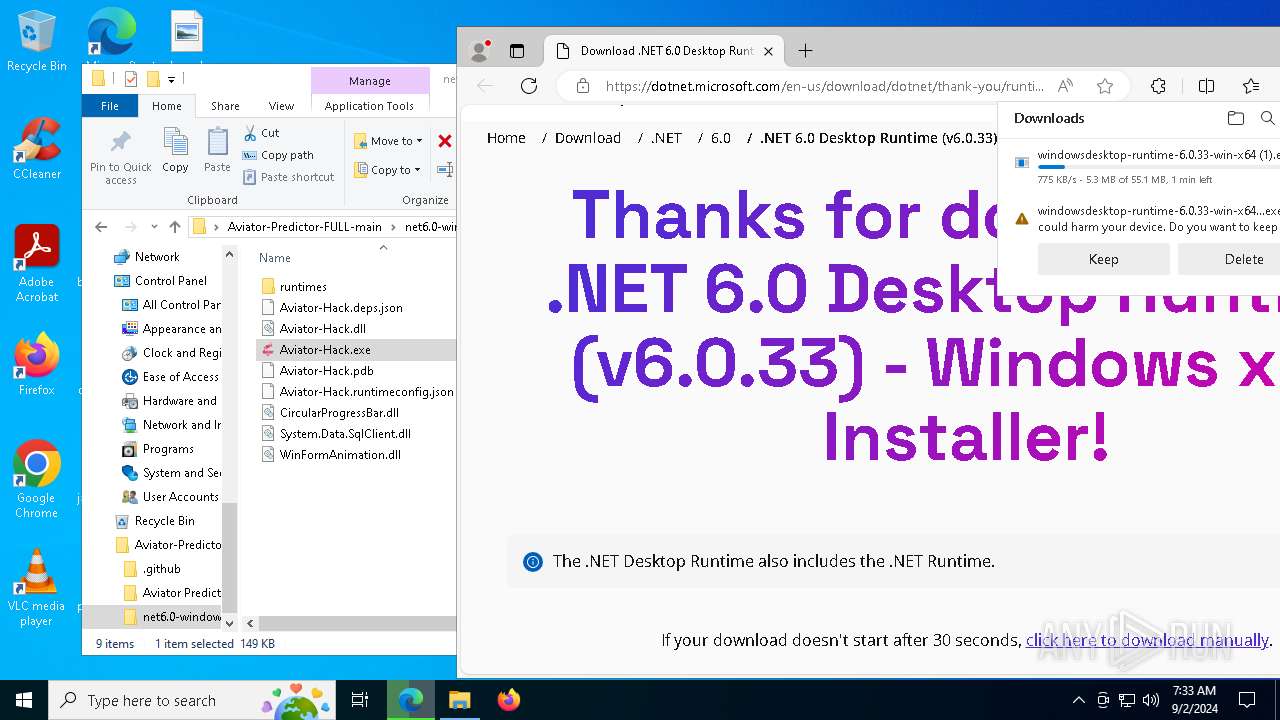Open Edge Extensions puzzle icon
1280x720 pixels.
(x=1158, y=86)
